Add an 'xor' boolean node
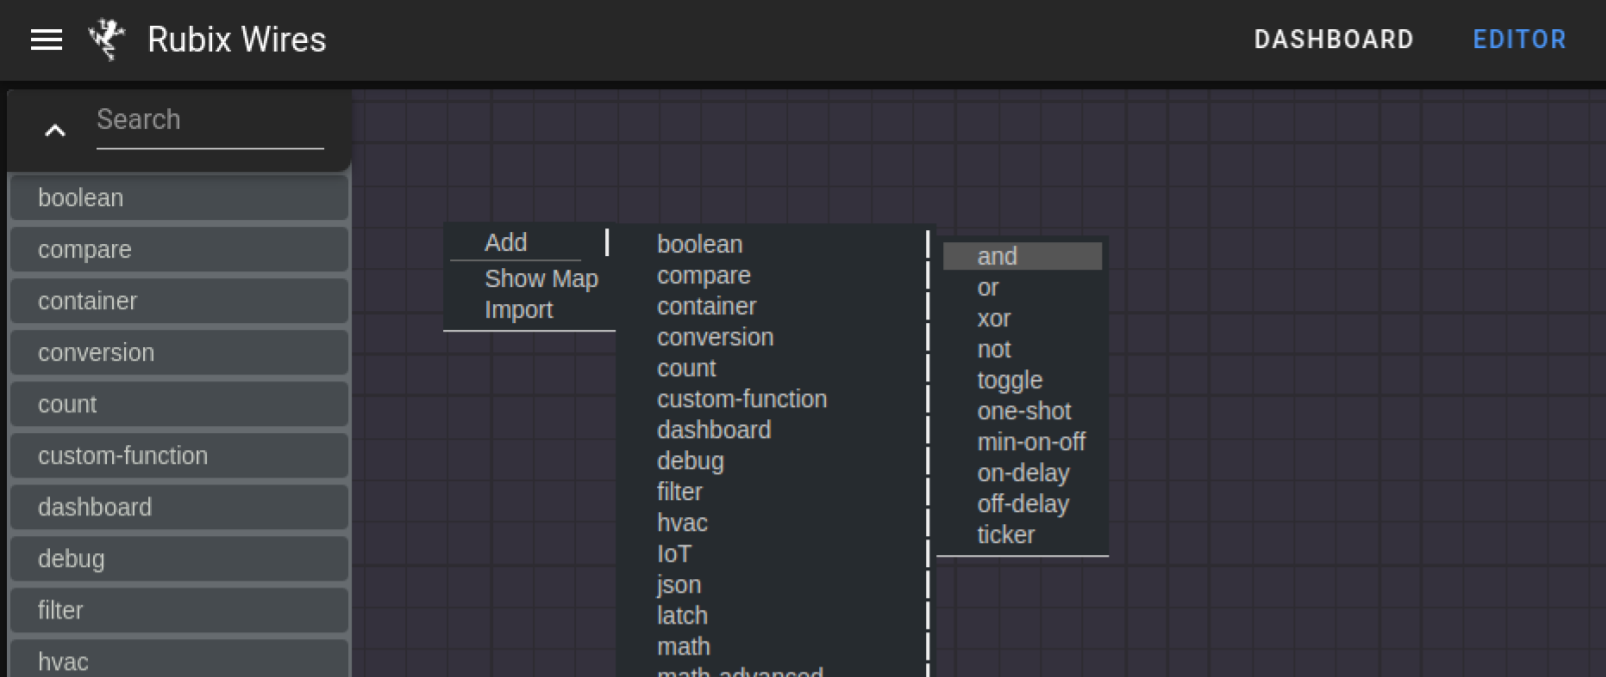This screenshot has width=1606, height=677. coord(1022,319)
